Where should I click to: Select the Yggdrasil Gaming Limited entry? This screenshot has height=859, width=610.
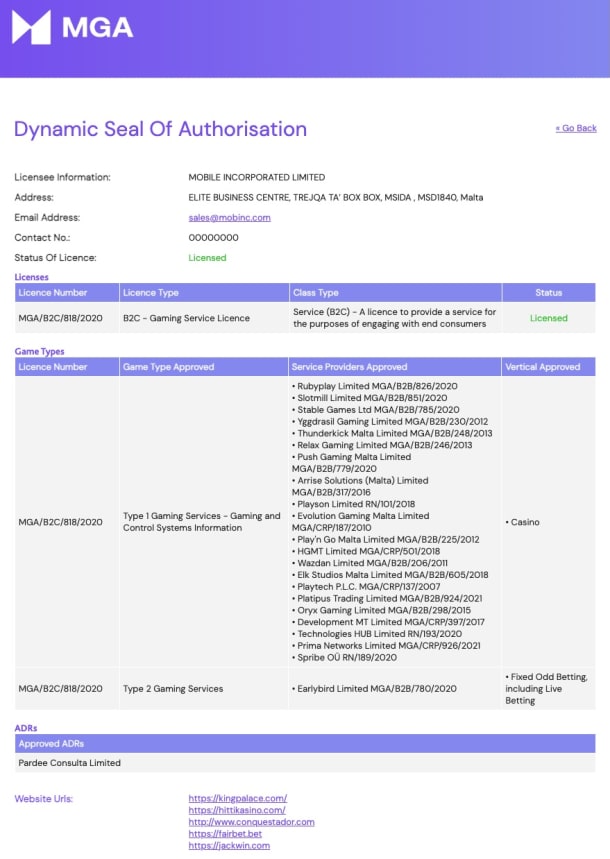click(x=390, y=422)
